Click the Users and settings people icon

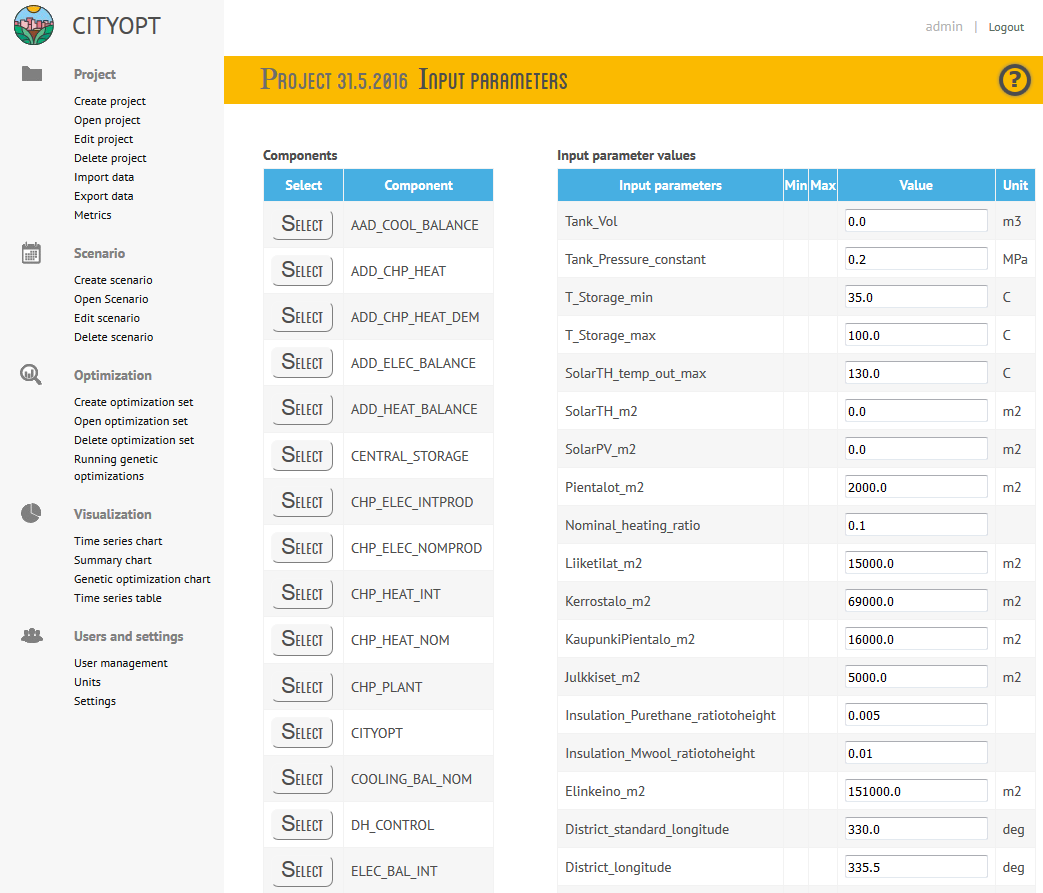[32, 636]
